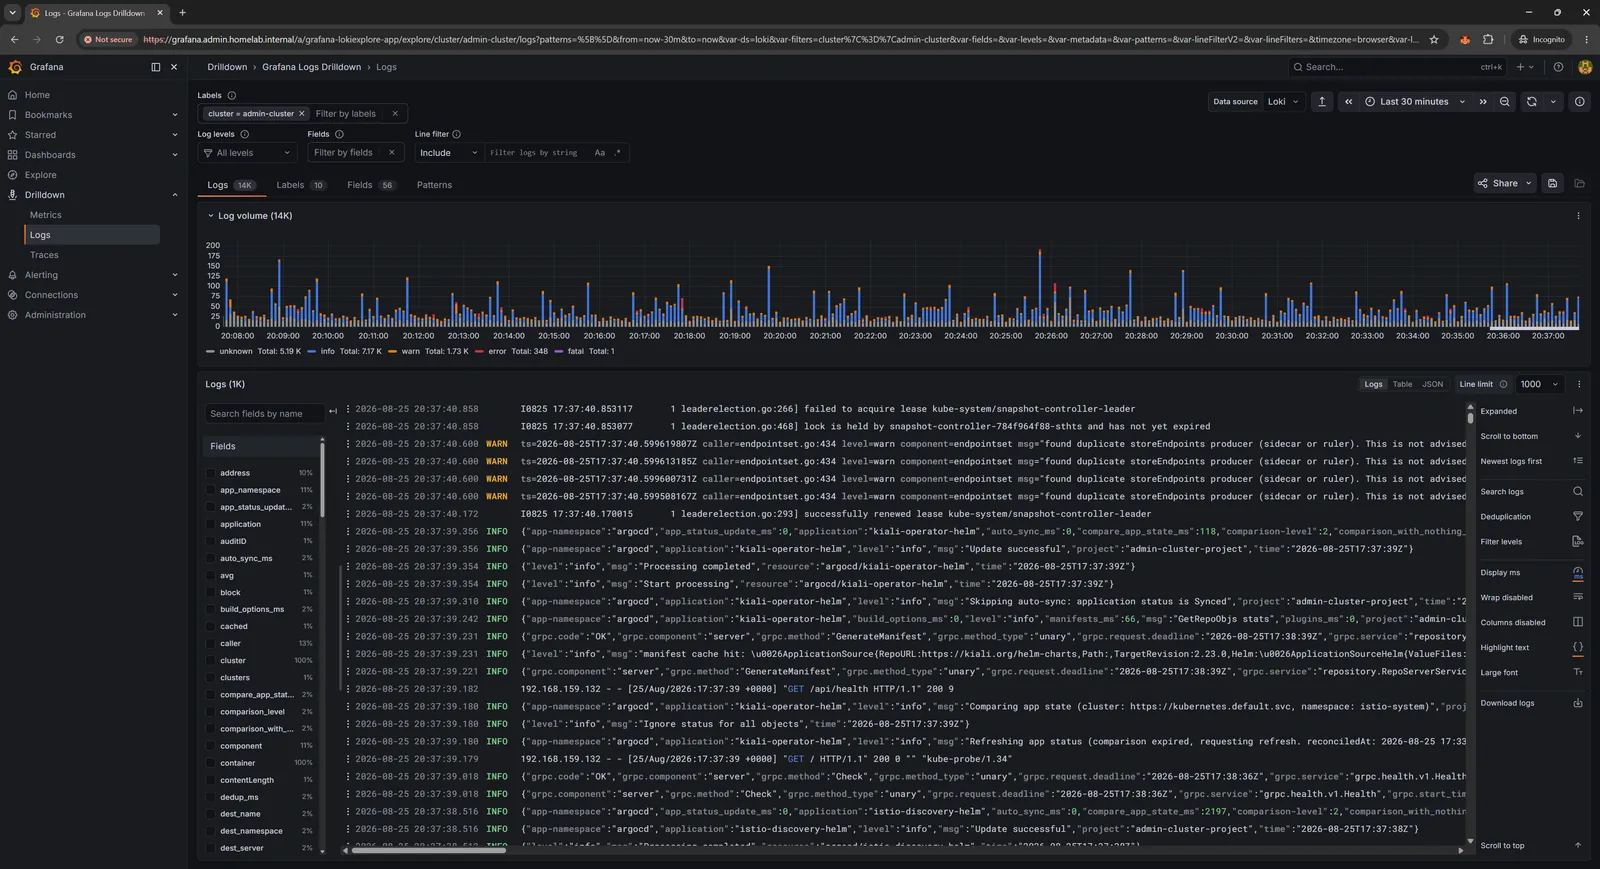
Task: Open the line limit 1000 dropdown
Action: (1539, 384)
